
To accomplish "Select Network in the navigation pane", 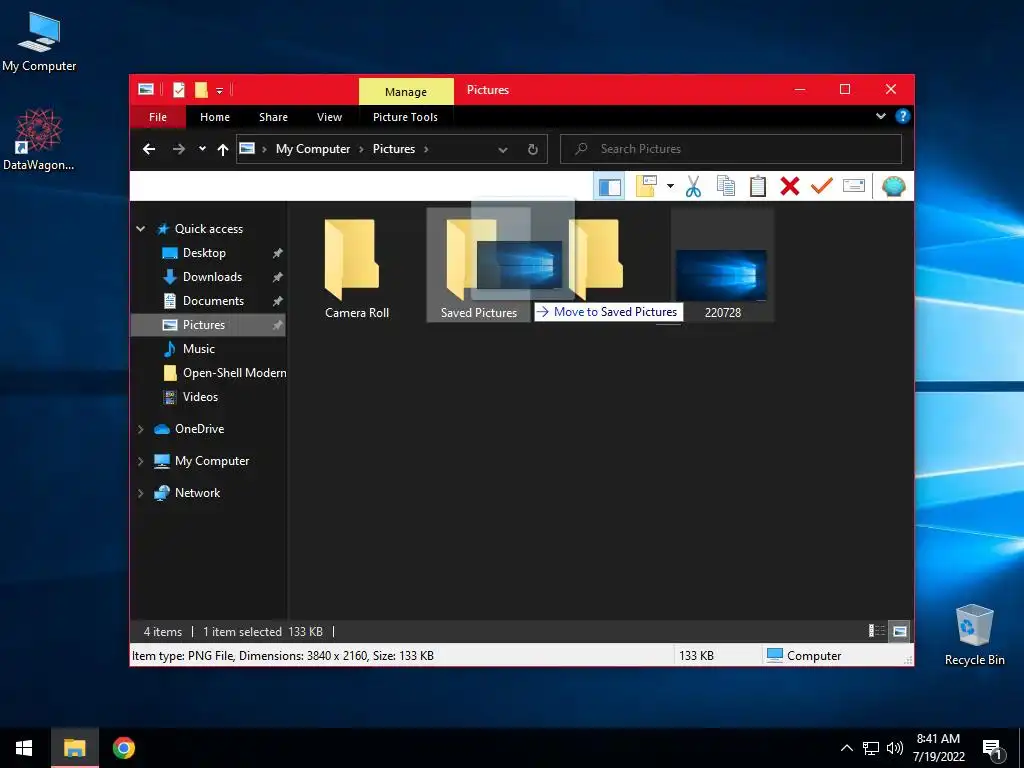I will coord(197,493).
